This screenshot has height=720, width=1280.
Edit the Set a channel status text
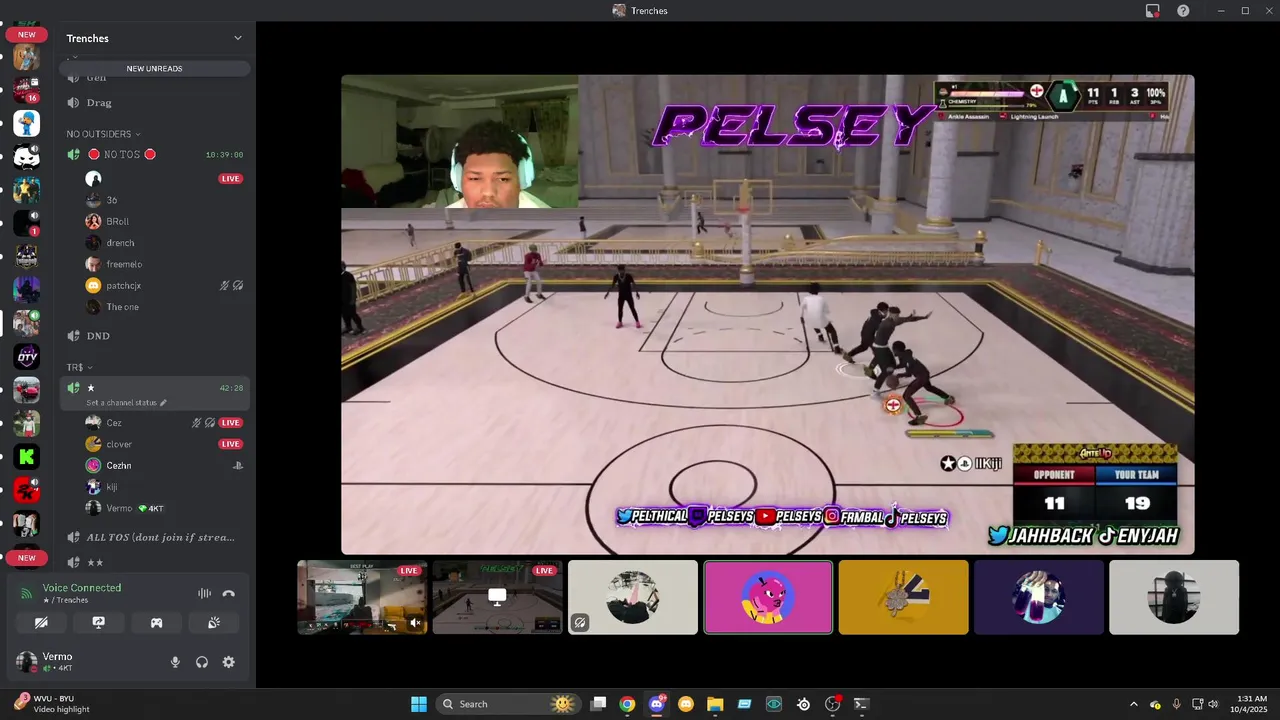[x=126, y=402]
